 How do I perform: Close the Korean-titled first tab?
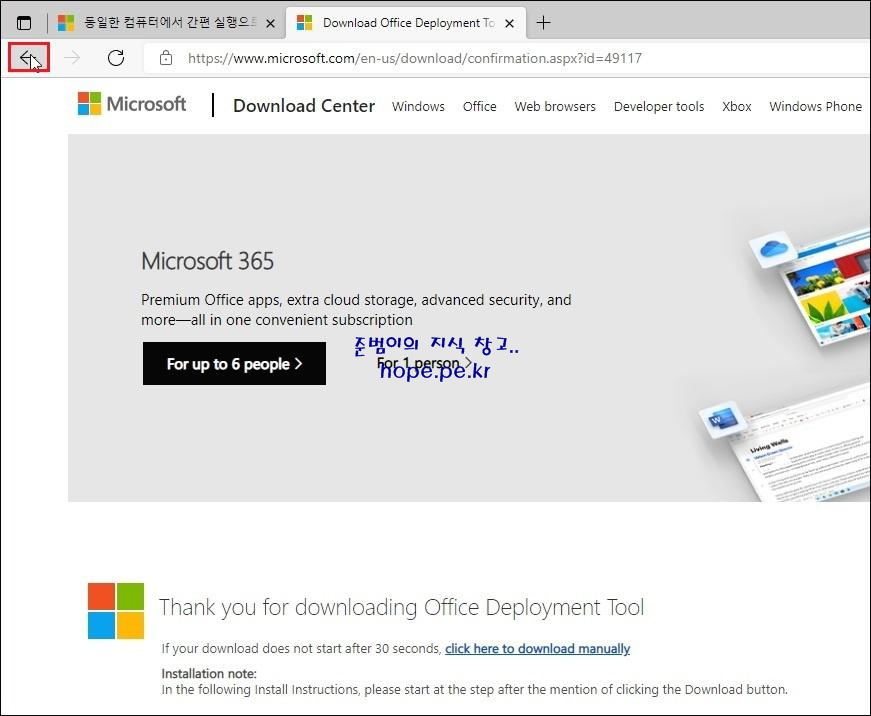[271, 23]
